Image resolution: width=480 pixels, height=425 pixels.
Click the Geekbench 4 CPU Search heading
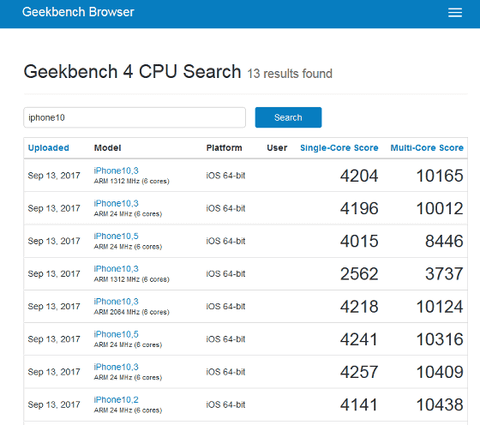[x=132, y=72]
